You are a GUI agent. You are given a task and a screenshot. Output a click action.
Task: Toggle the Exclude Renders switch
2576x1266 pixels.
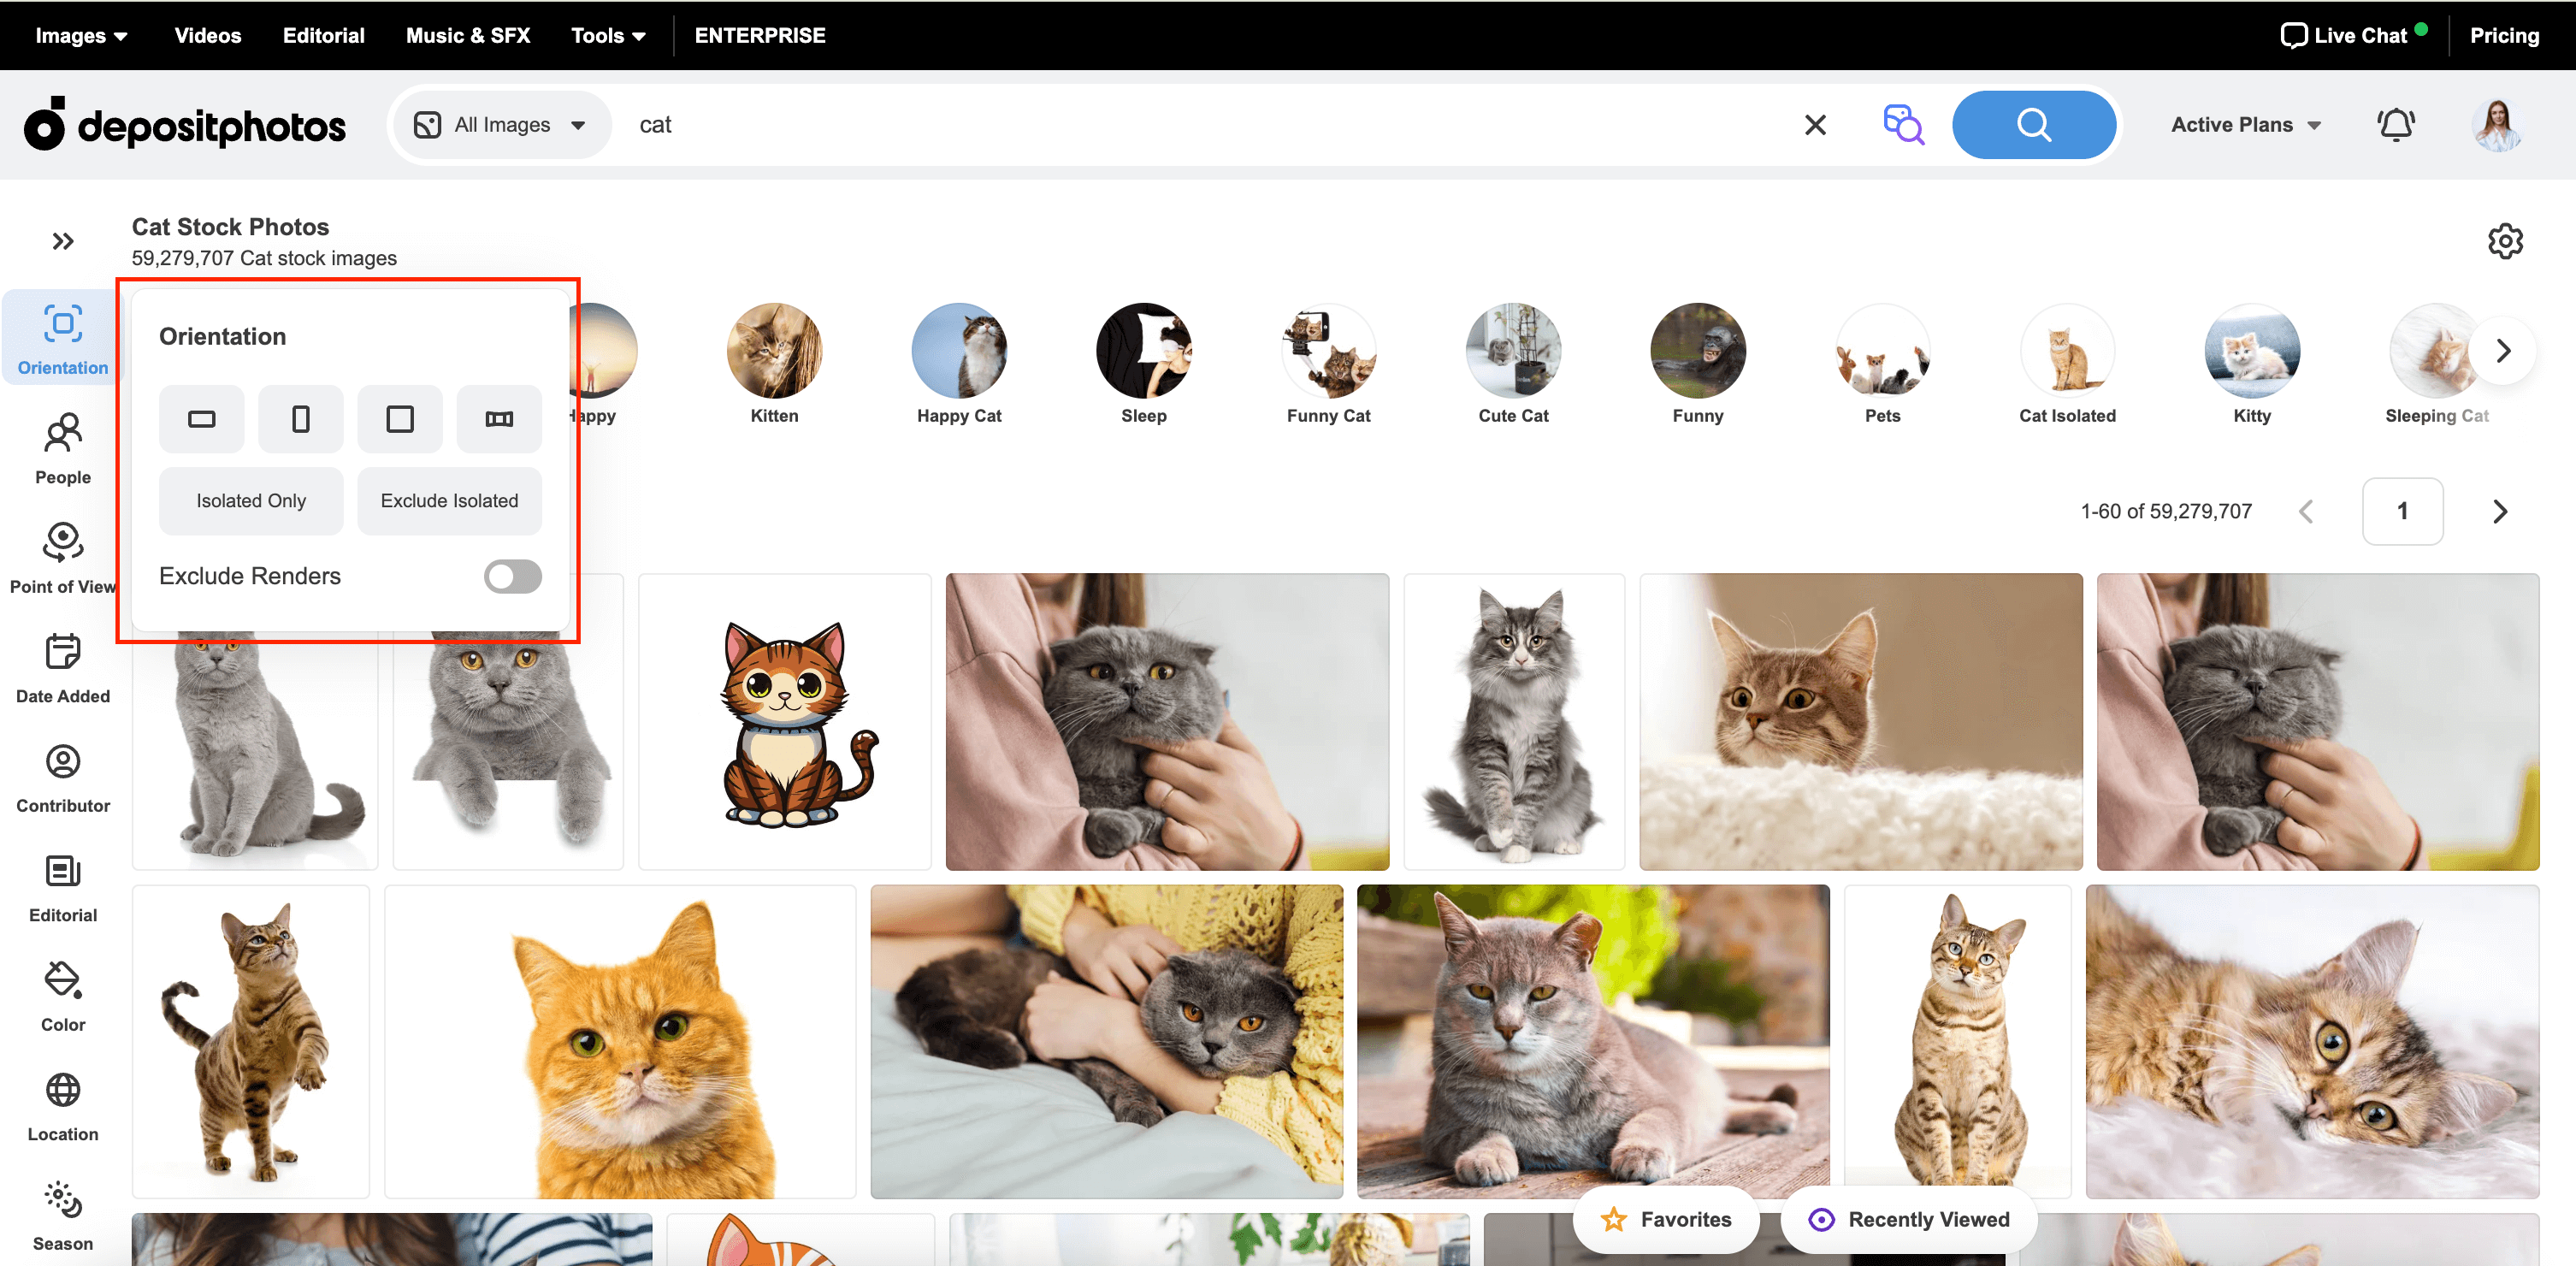point(511,576)
